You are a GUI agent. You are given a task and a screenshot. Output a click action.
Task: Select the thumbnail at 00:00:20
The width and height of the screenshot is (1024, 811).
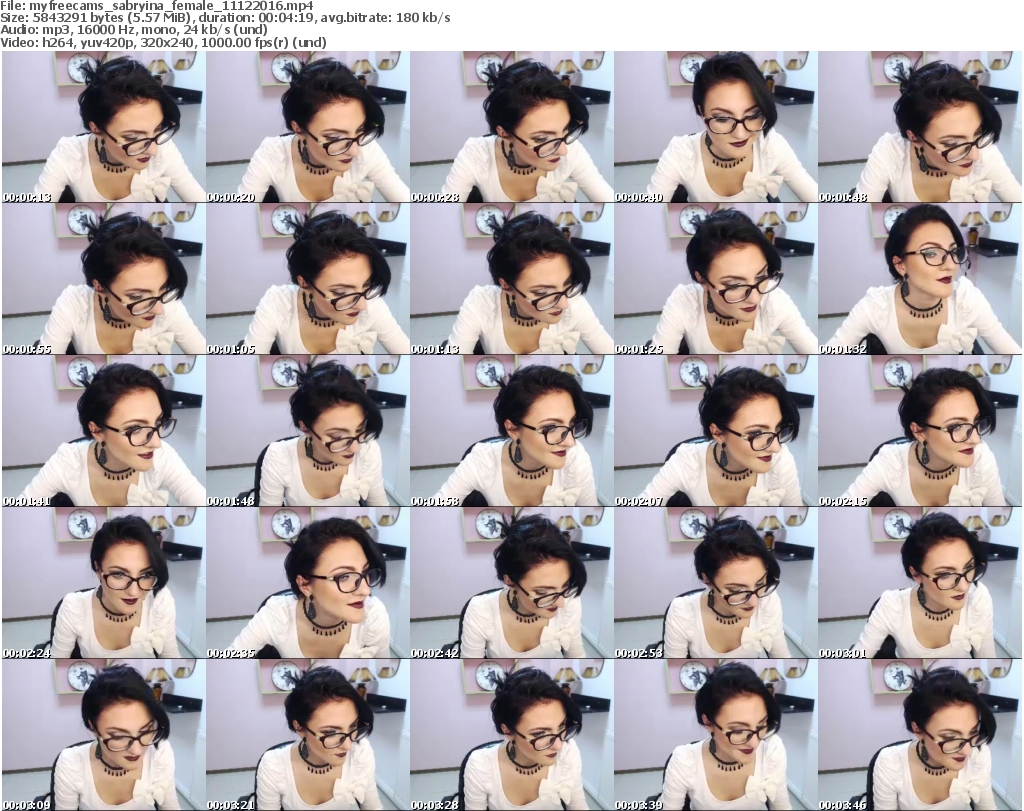308,127
